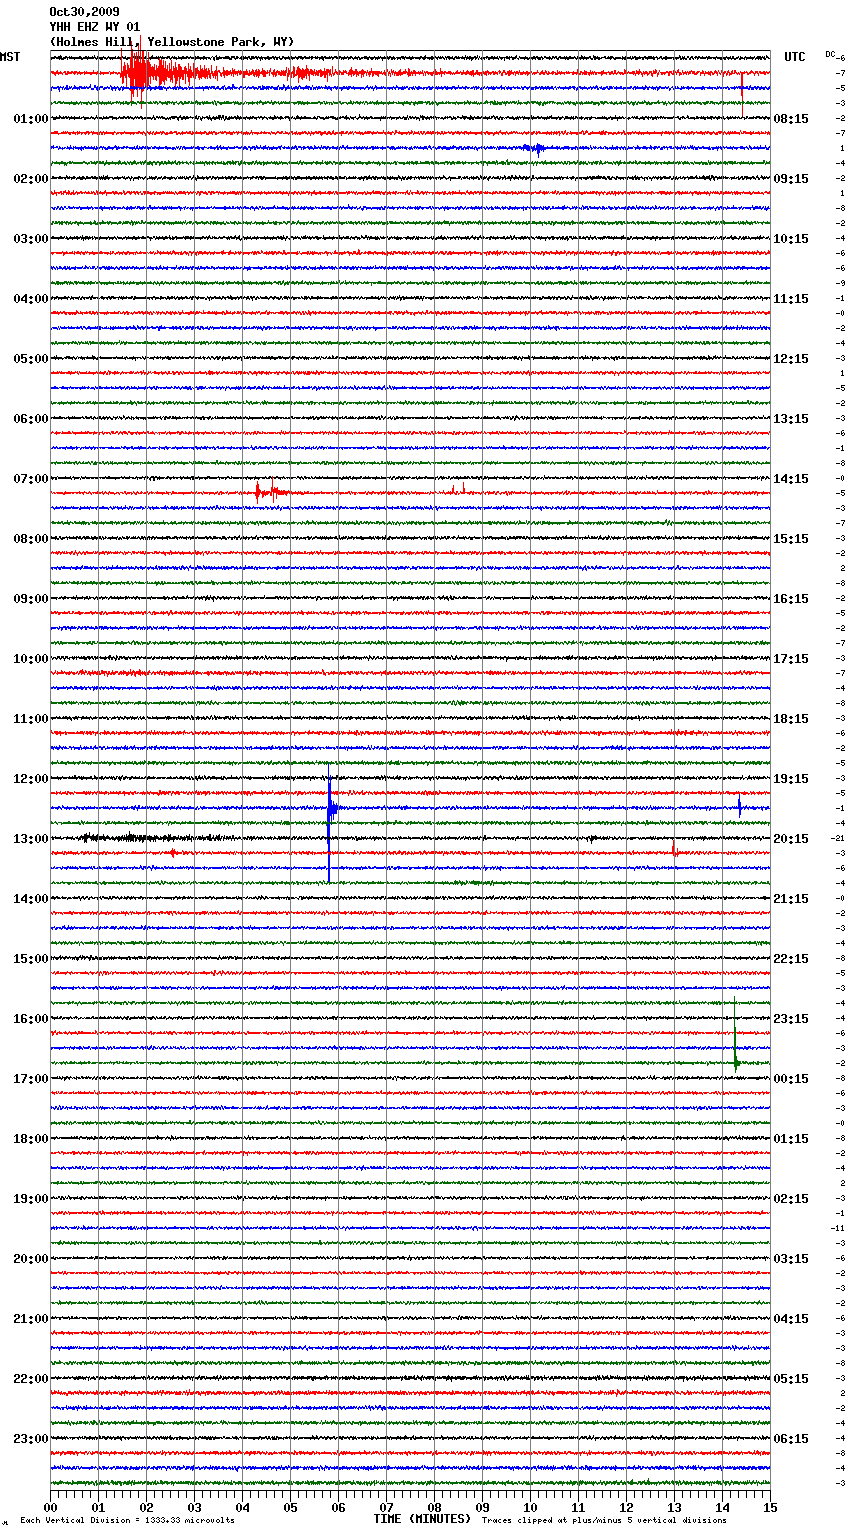Select the 11:00 MST row label
Image resolution: width=850 pixels, height=1534 pixels.
pyautogui.click(x=30, y=719)
